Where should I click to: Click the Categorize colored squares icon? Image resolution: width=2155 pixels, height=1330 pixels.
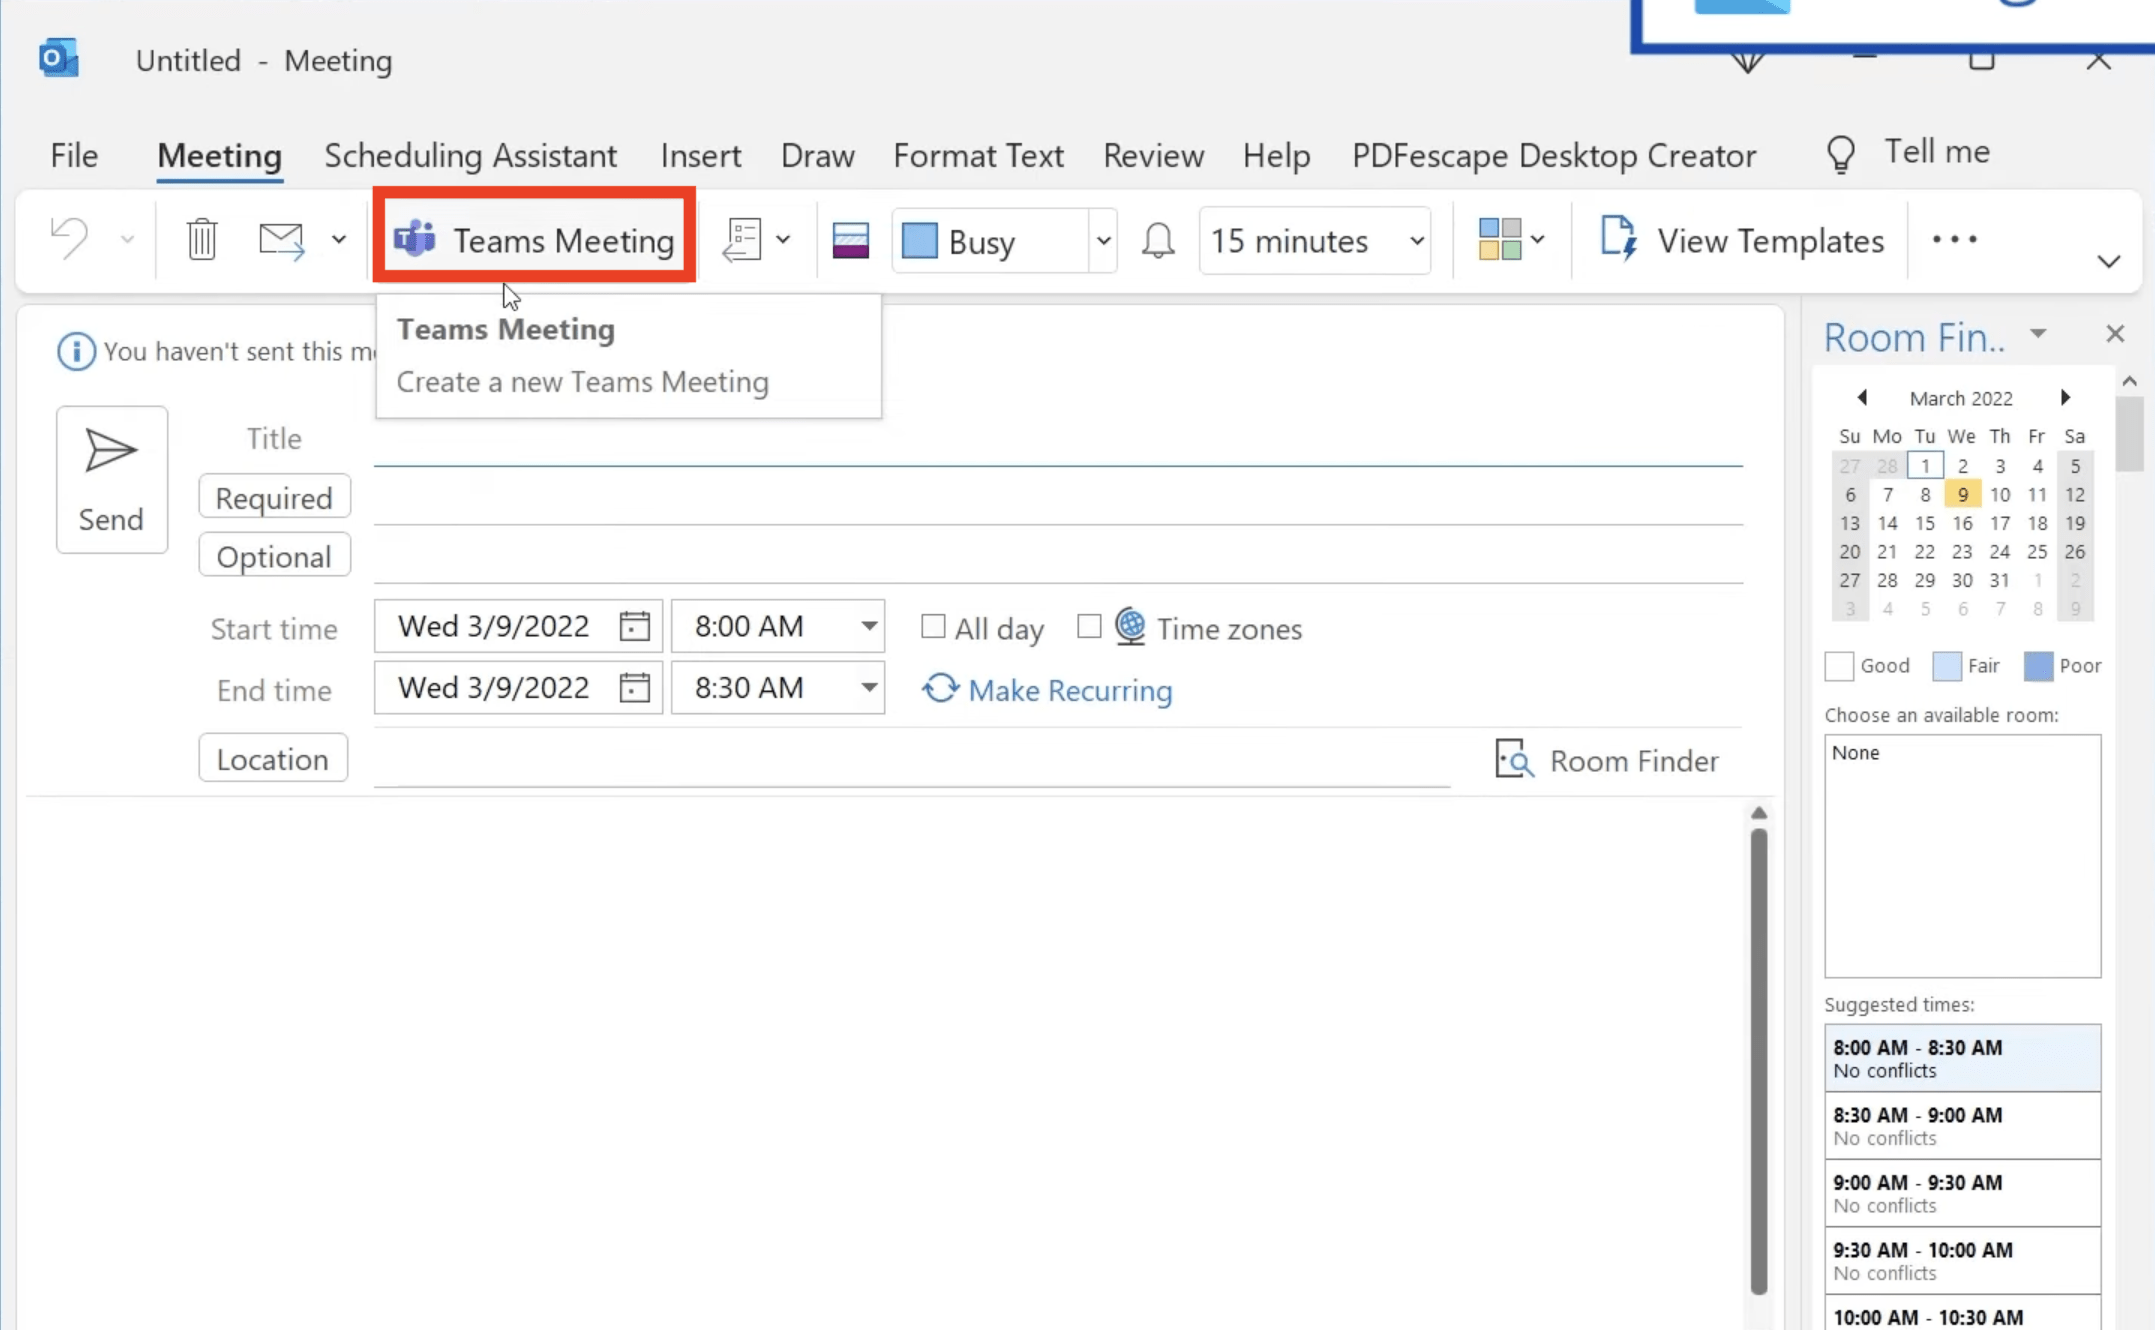[1499, 240]
